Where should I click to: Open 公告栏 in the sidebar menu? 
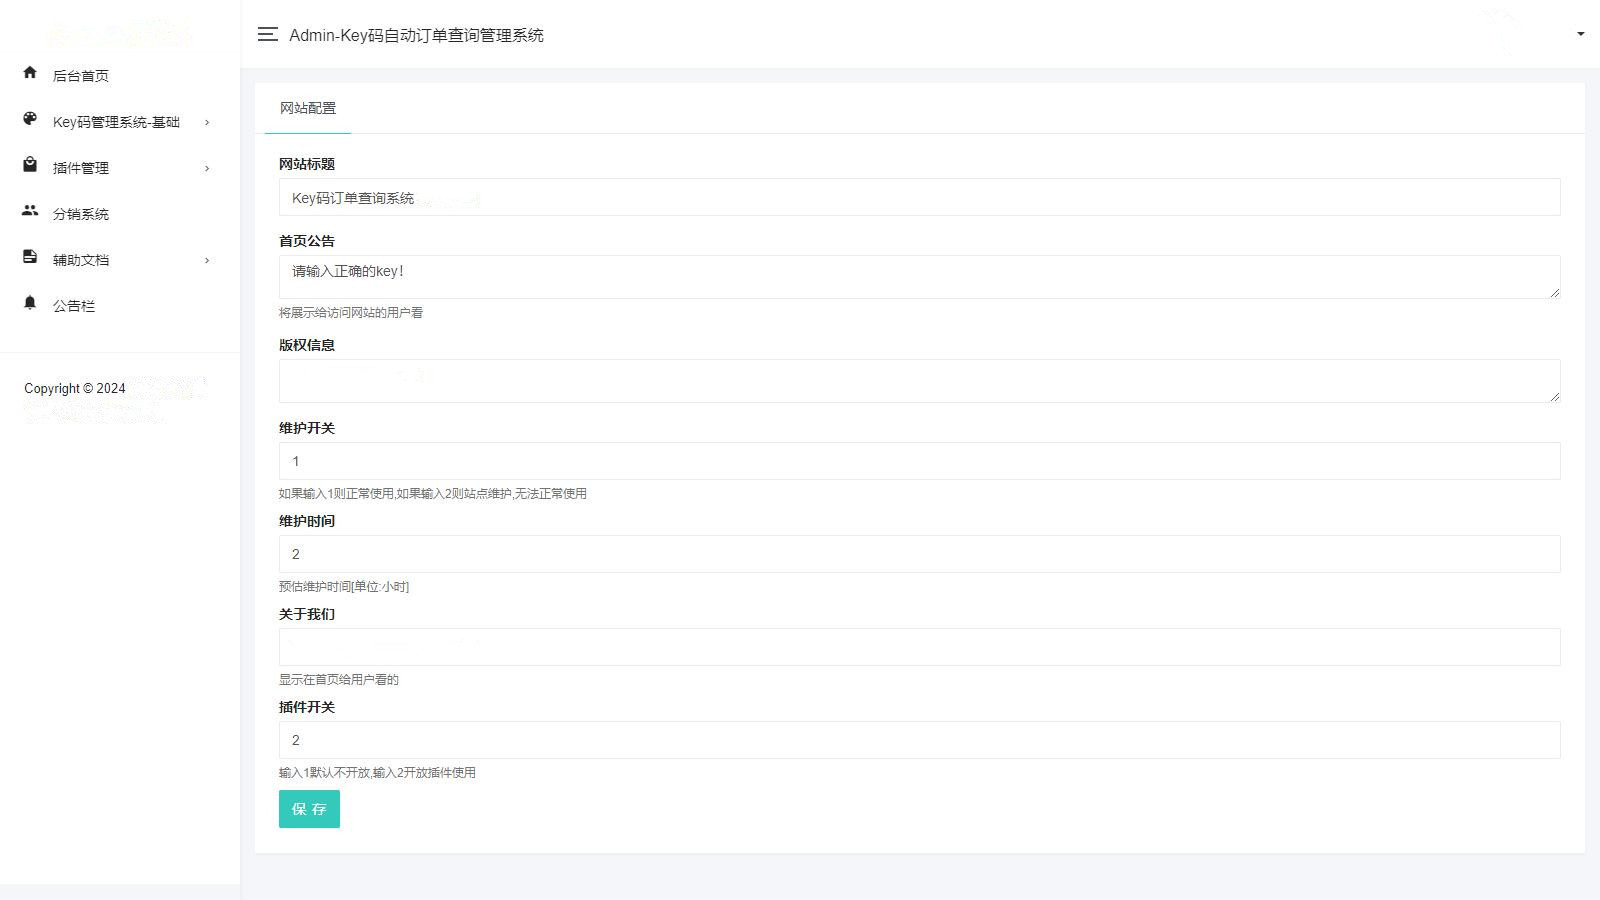click(74, 306)
